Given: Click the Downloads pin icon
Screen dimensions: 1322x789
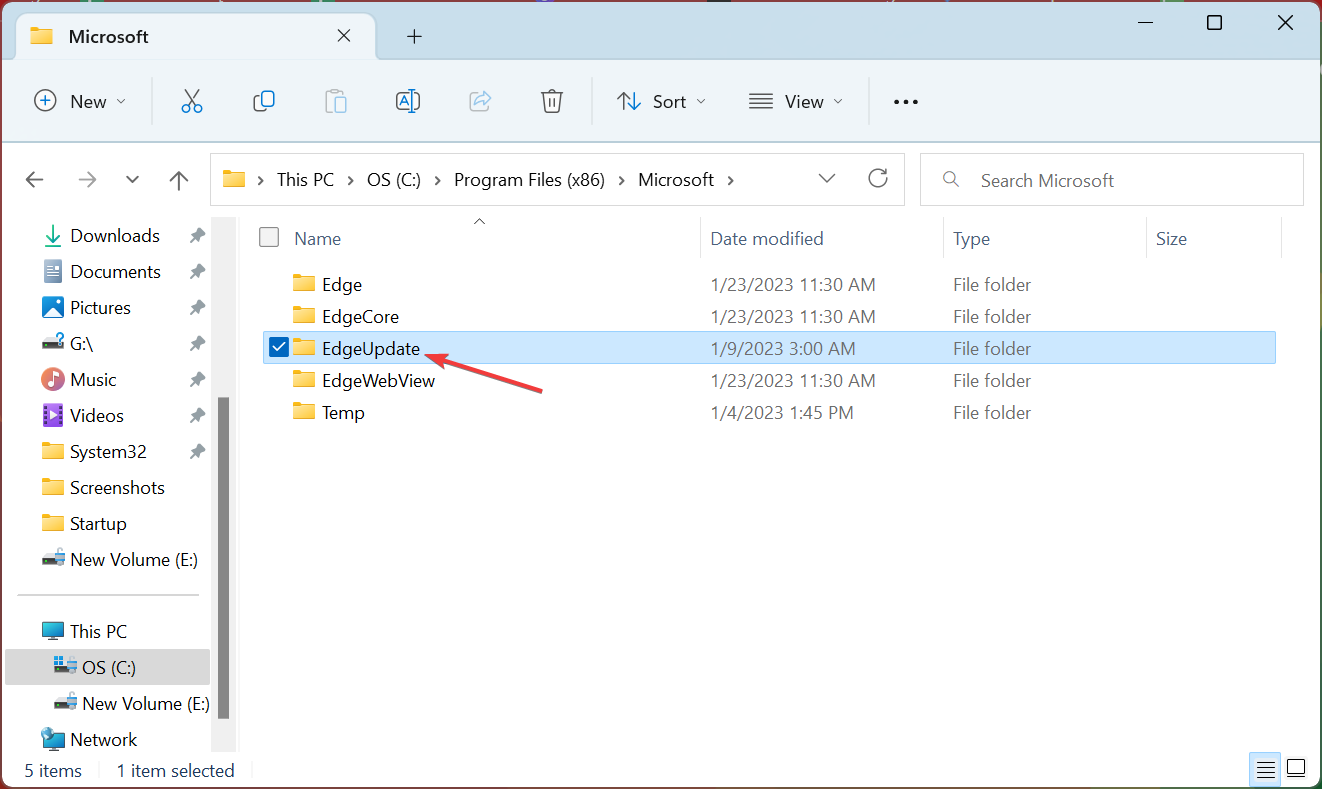Looking at the screenshot, I should point(198,236).
